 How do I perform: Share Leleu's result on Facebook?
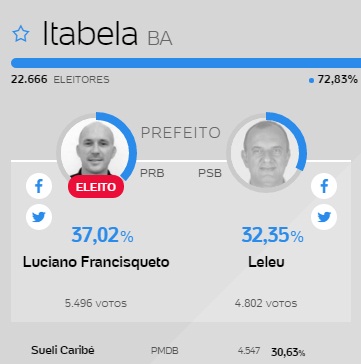tap(324, 186)
